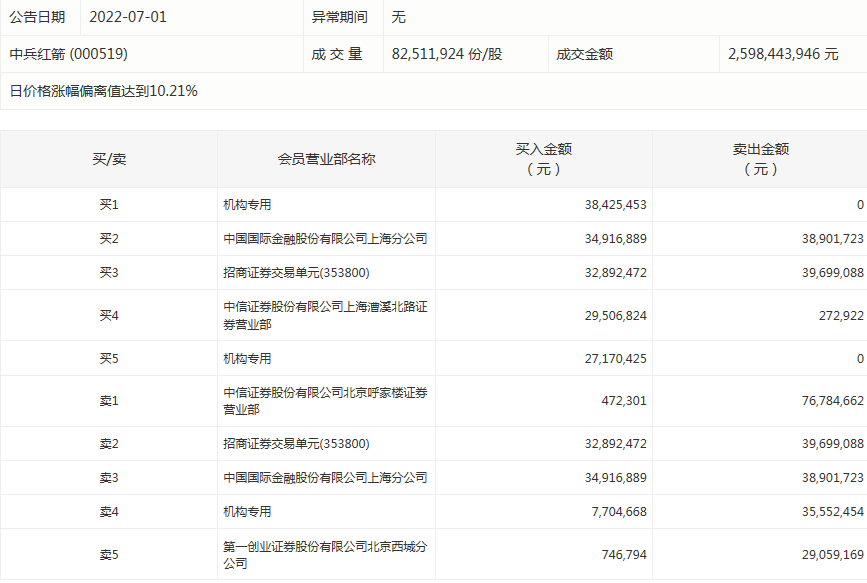Select 32,892,472 in the 买3 row
This screenshot has width=867, height=583.
point(615,273)
